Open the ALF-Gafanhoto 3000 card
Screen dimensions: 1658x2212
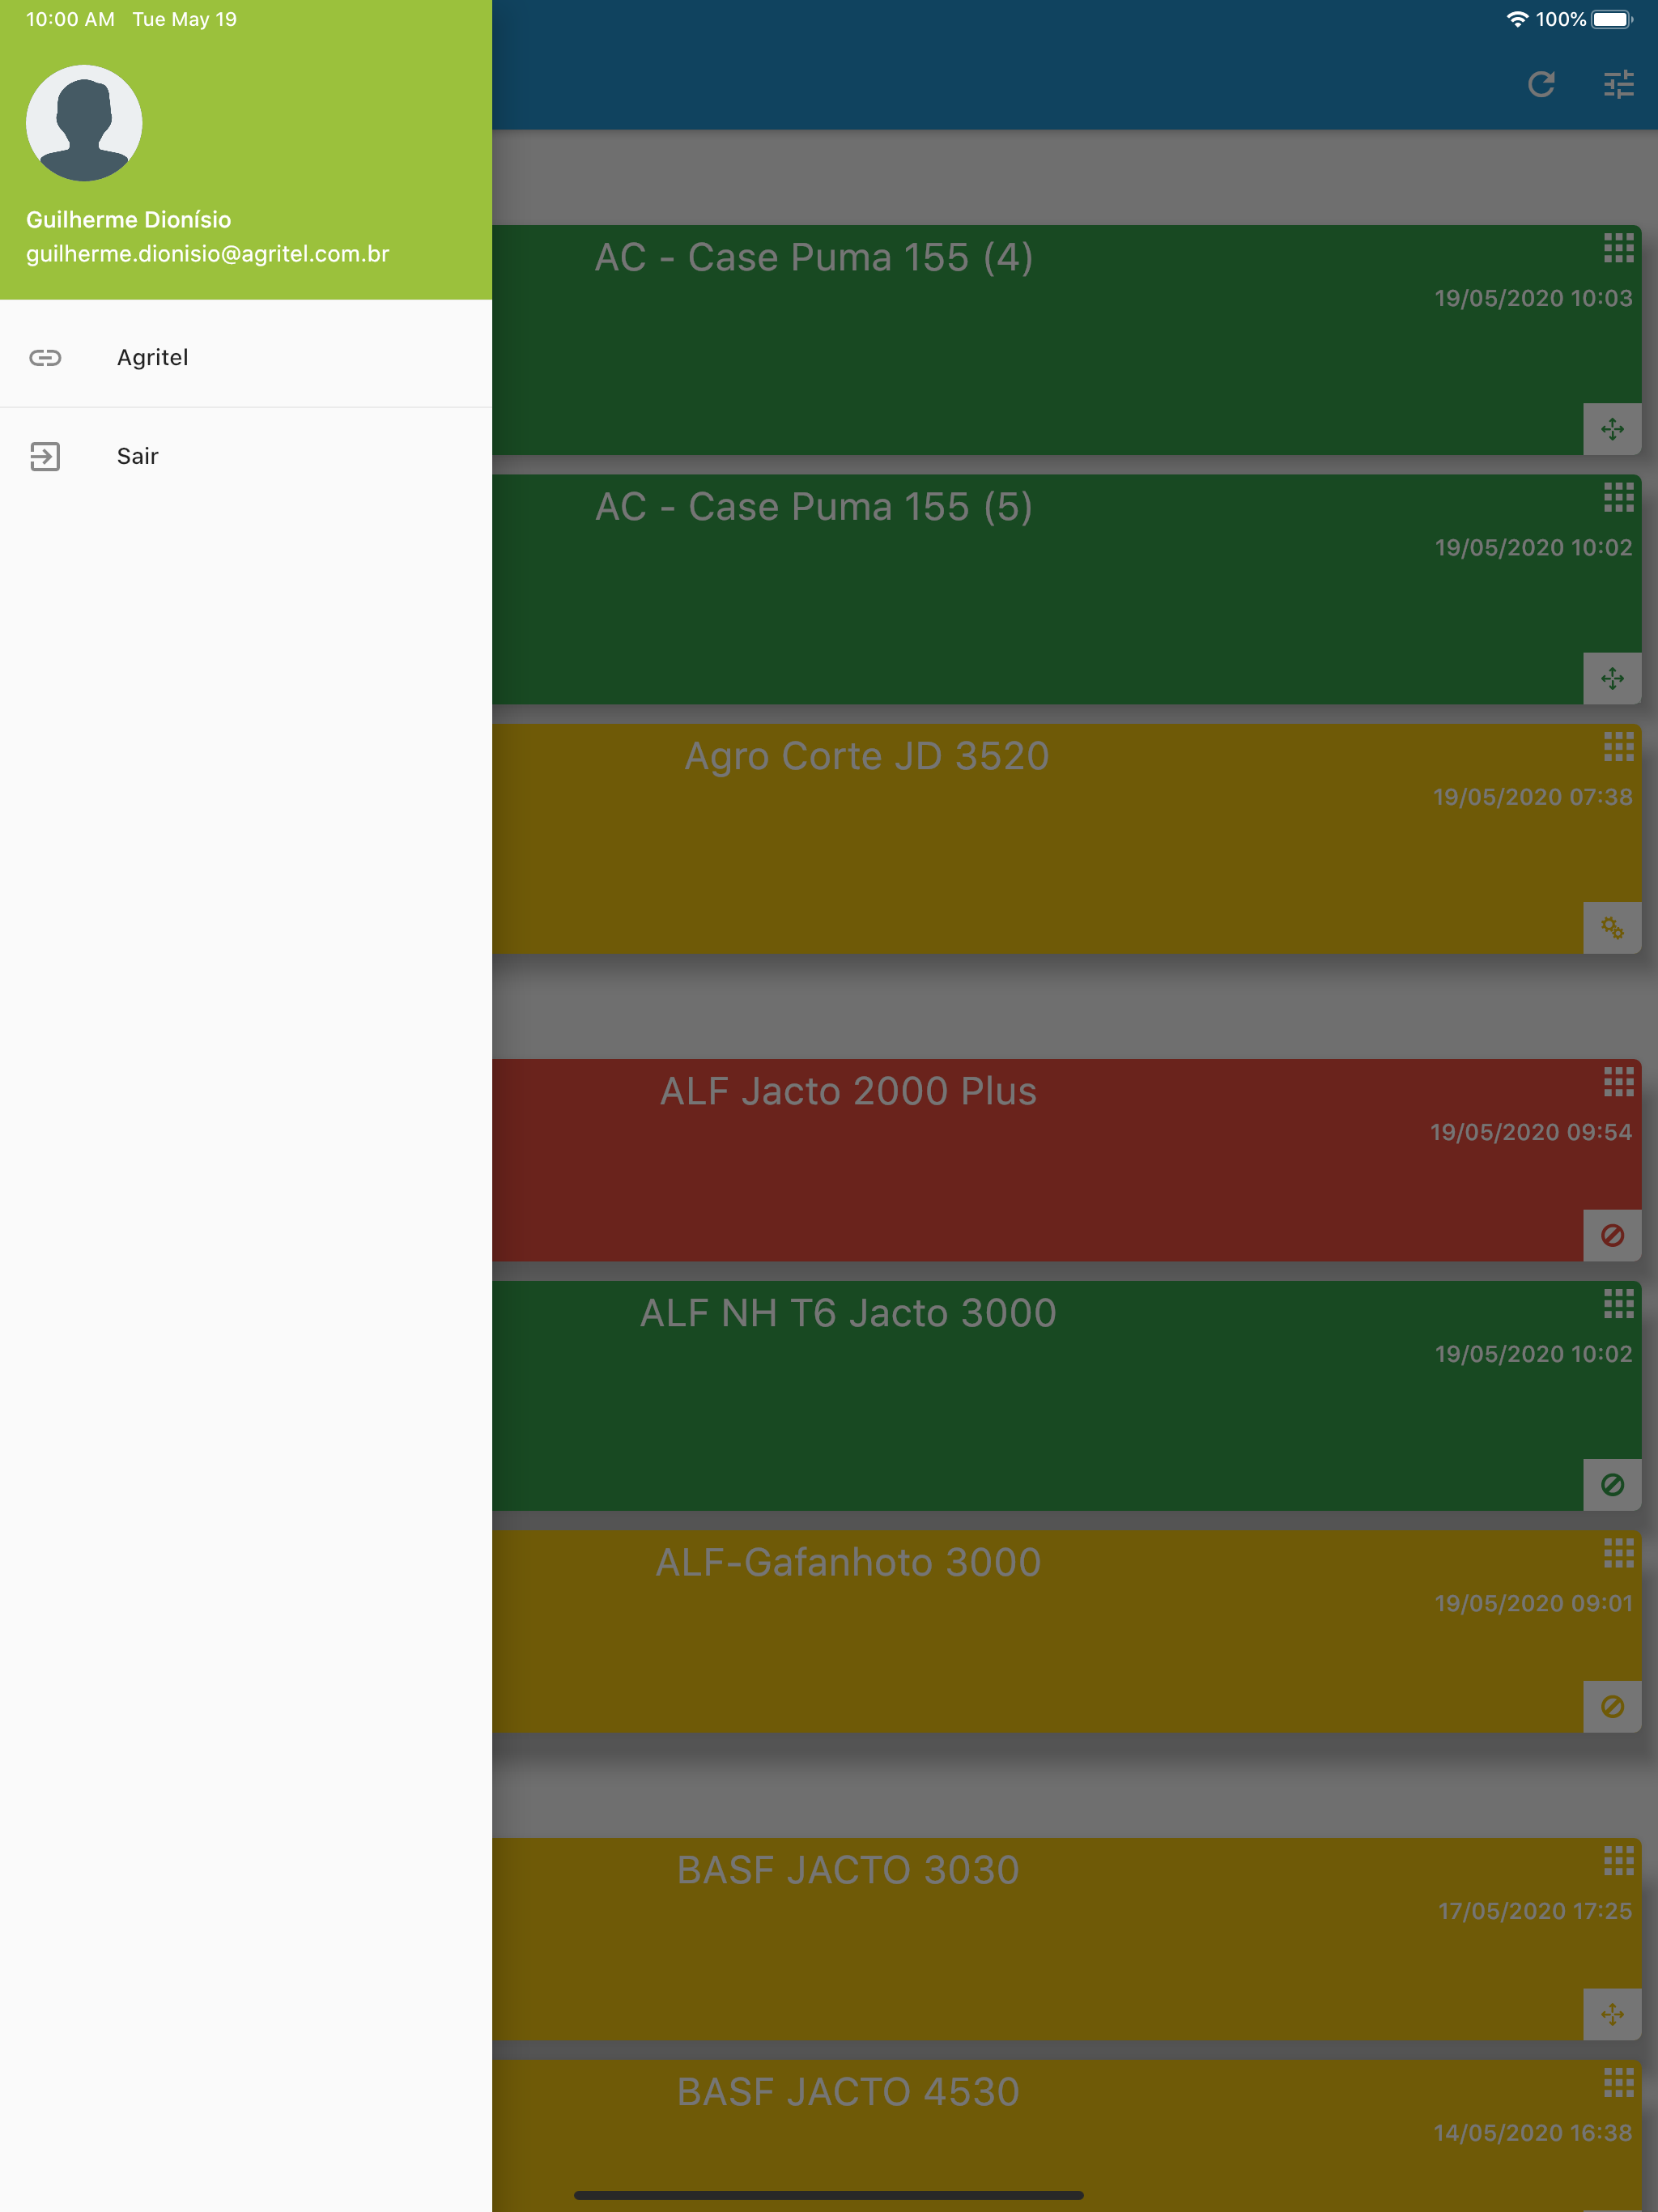[1066, 1631]
